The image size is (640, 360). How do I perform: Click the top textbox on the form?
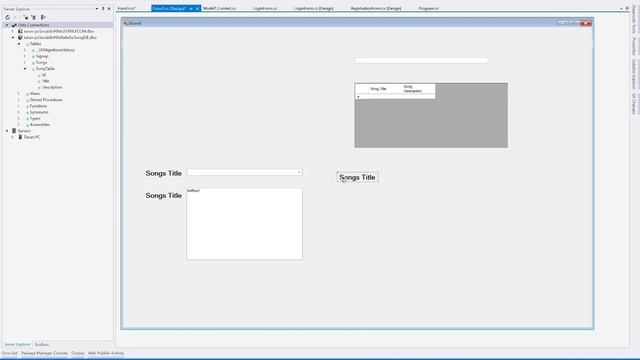pos(421,60)
